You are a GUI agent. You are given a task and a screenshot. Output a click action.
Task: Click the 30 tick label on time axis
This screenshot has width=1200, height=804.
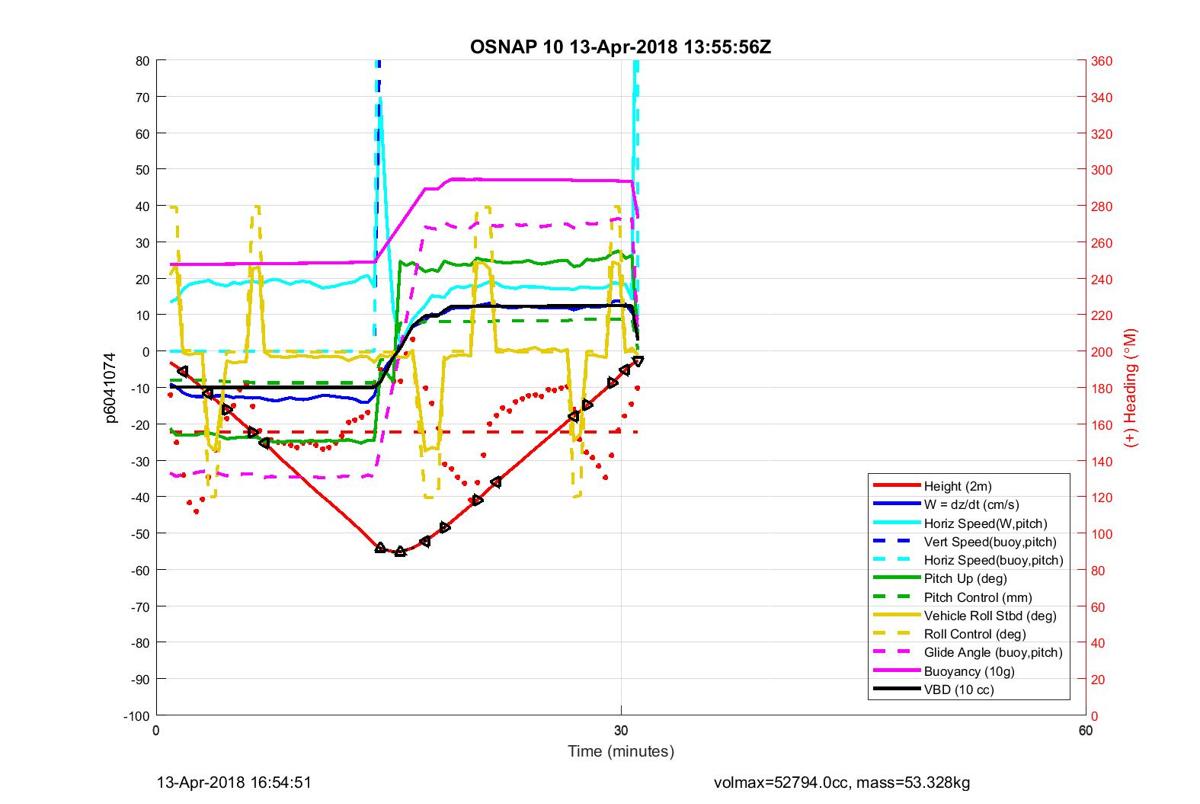click(x=621, y=731)
